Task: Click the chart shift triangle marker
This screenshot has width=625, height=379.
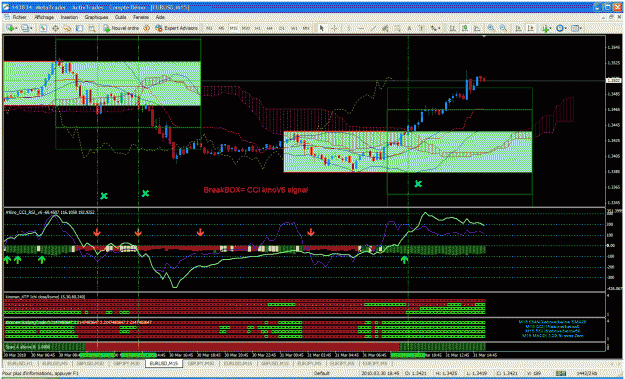Action: 484,37
